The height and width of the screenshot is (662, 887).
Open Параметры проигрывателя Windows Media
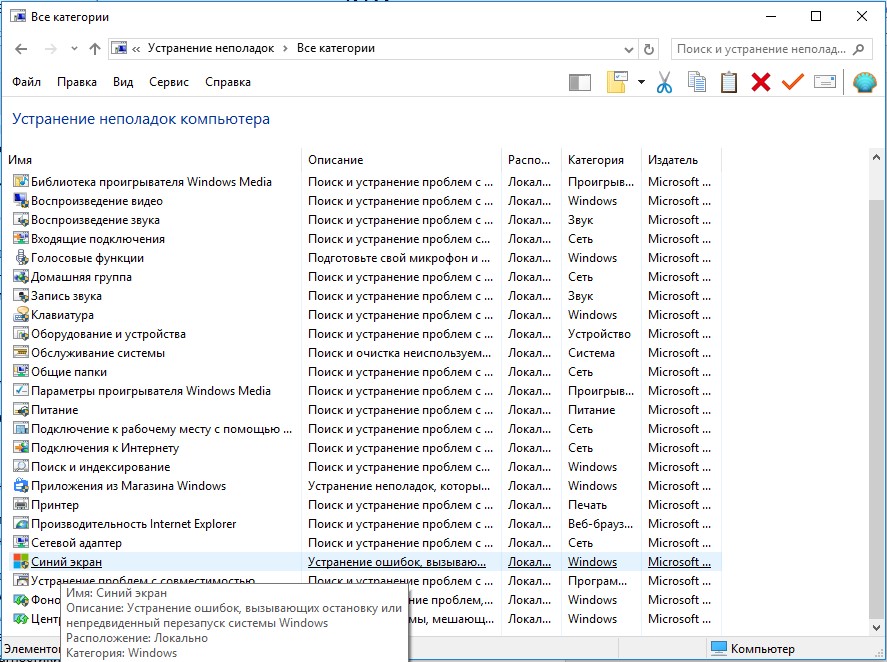tap(150, 390)
